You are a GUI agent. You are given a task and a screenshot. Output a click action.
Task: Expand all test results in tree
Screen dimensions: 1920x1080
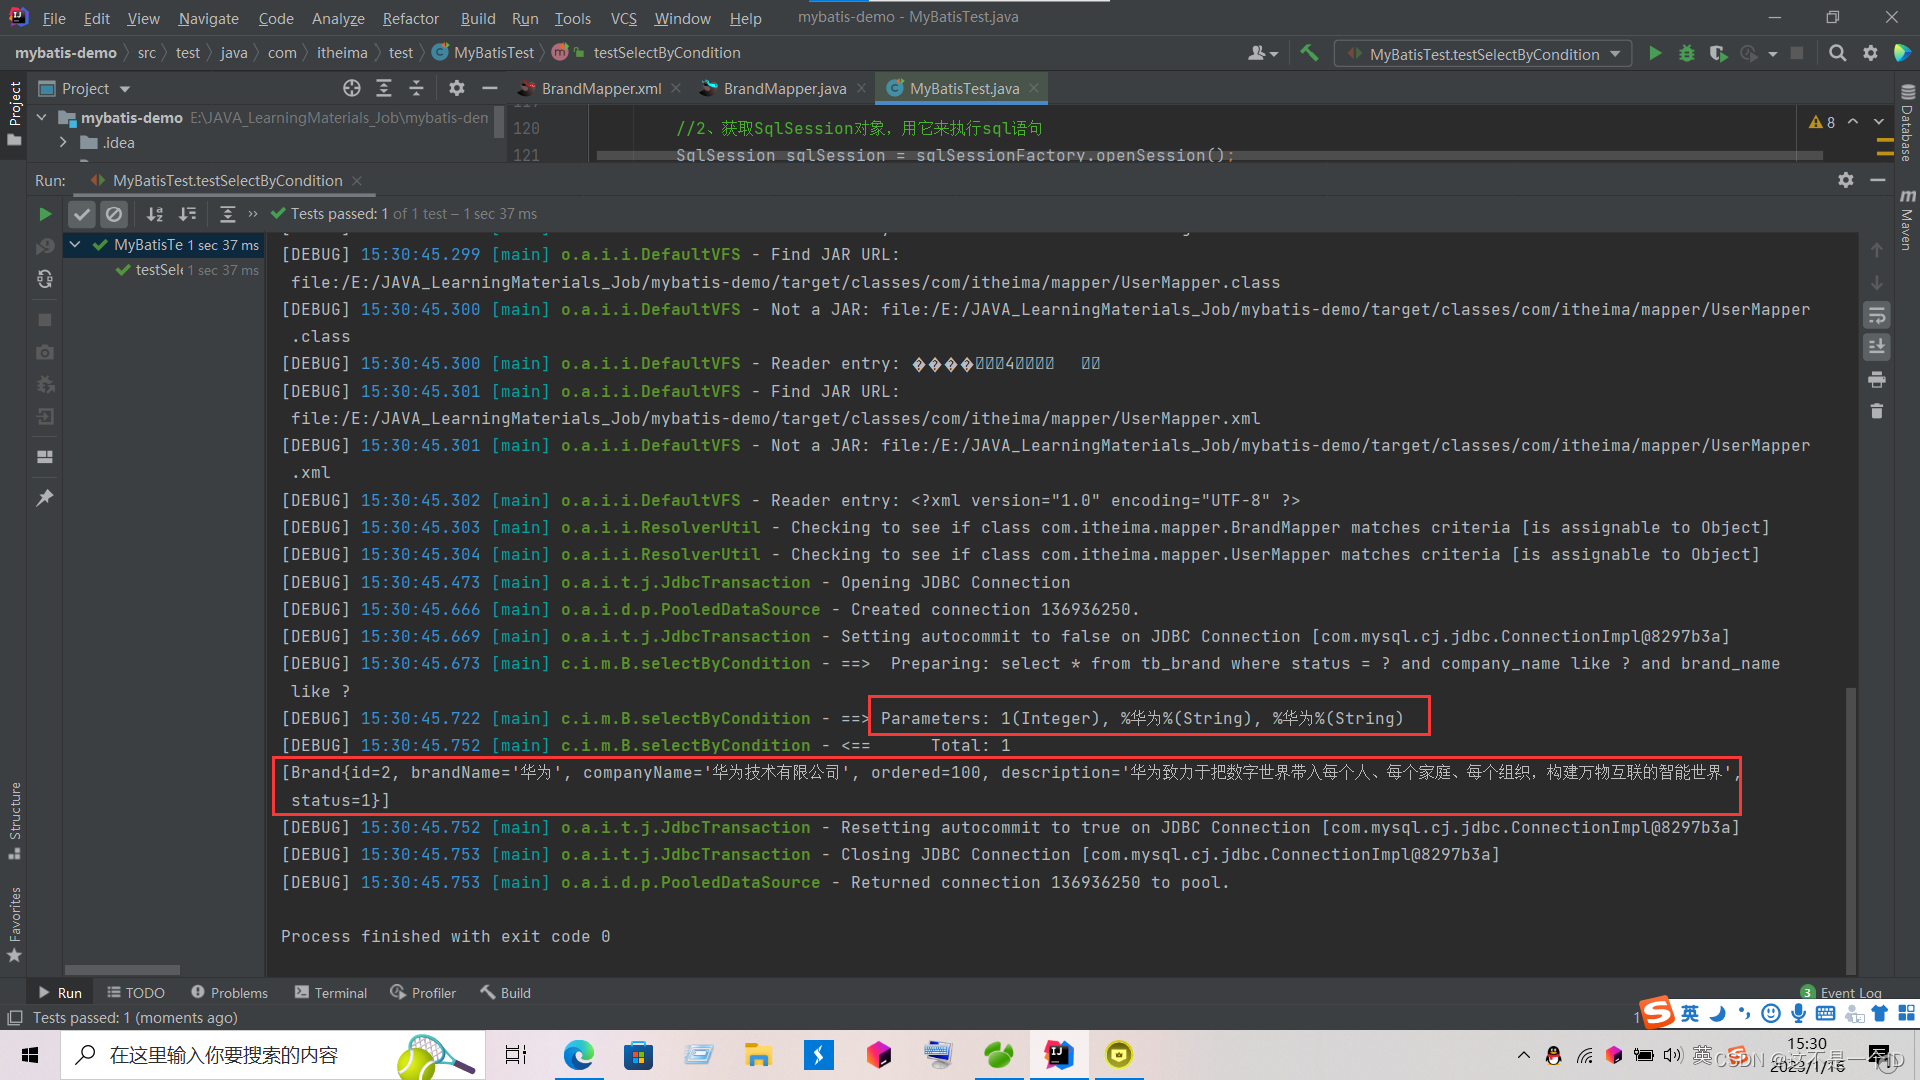[228, 214]
